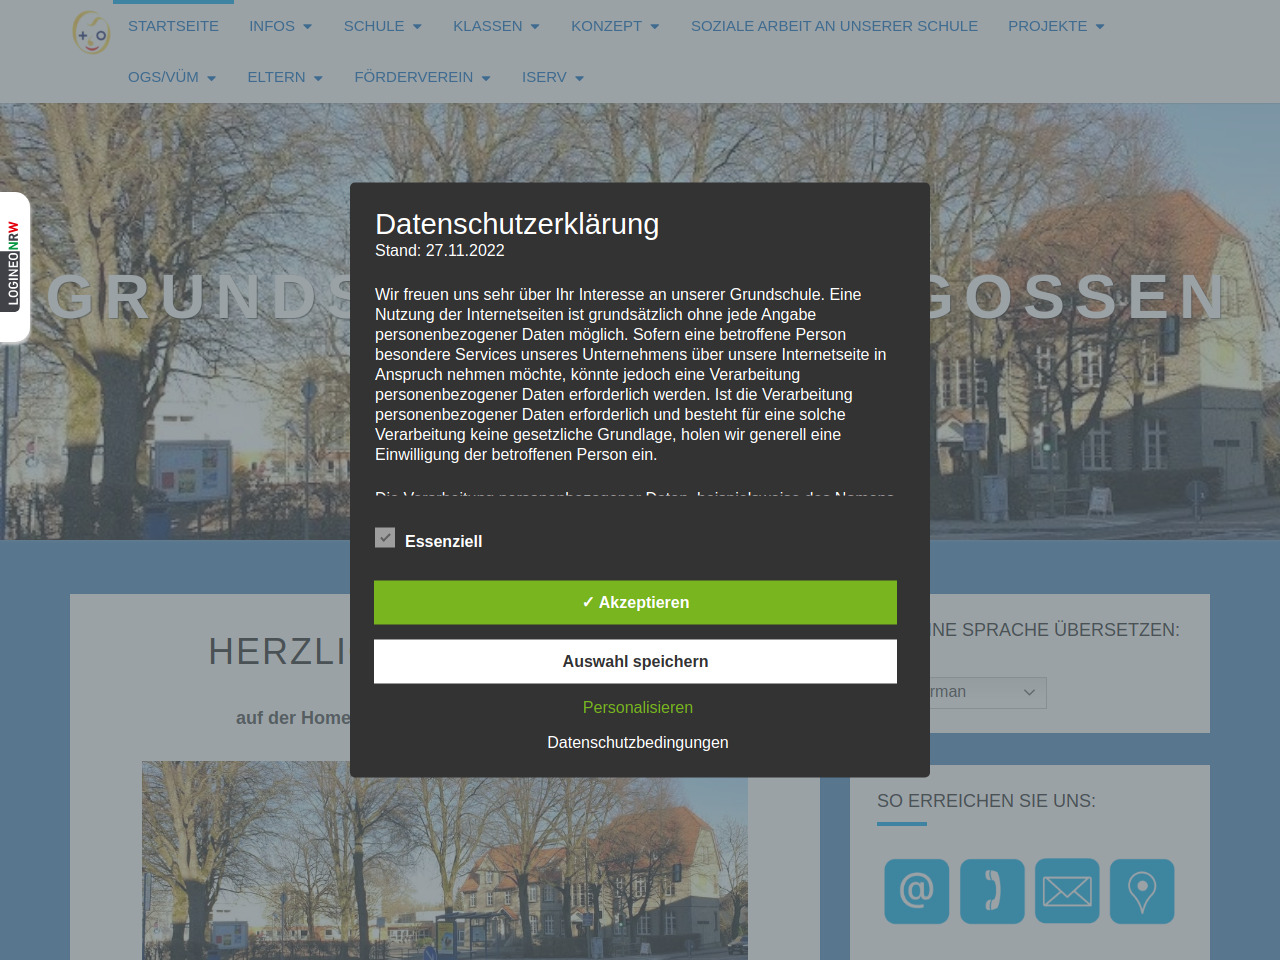
Task: Toggle the Essenziell checkbox
Action: [385, 538]
